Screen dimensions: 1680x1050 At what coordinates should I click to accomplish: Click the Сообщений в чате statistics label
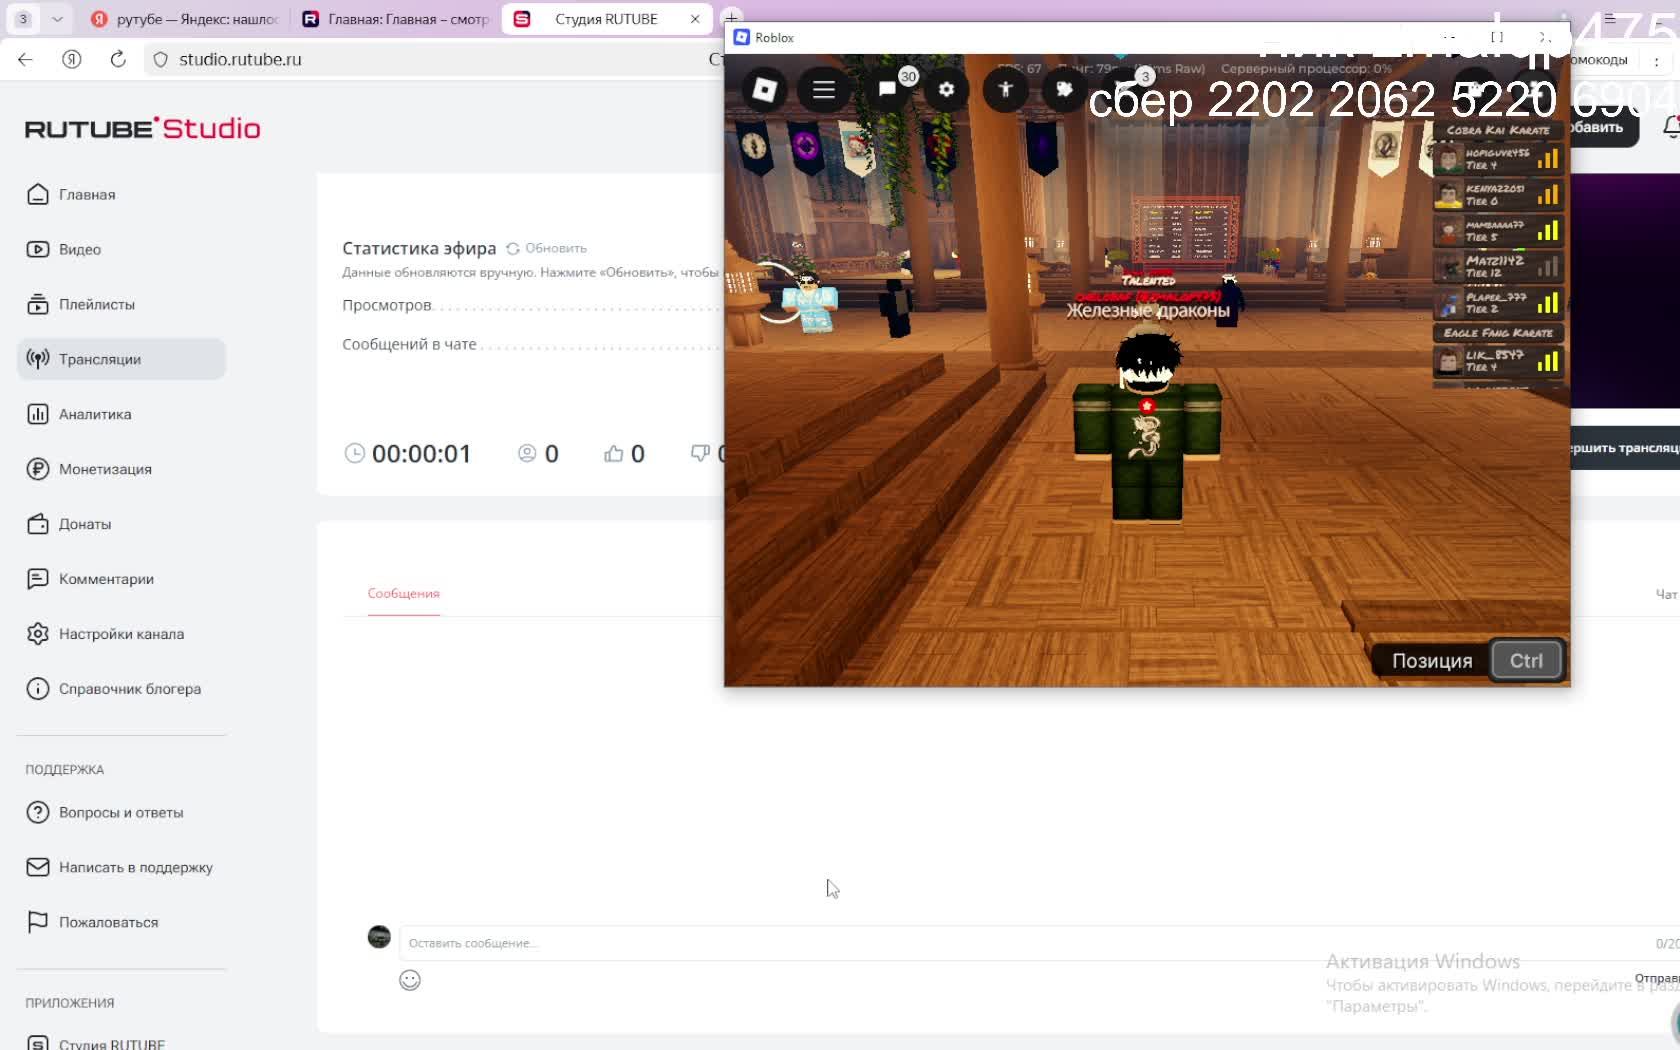pos(409,344)
